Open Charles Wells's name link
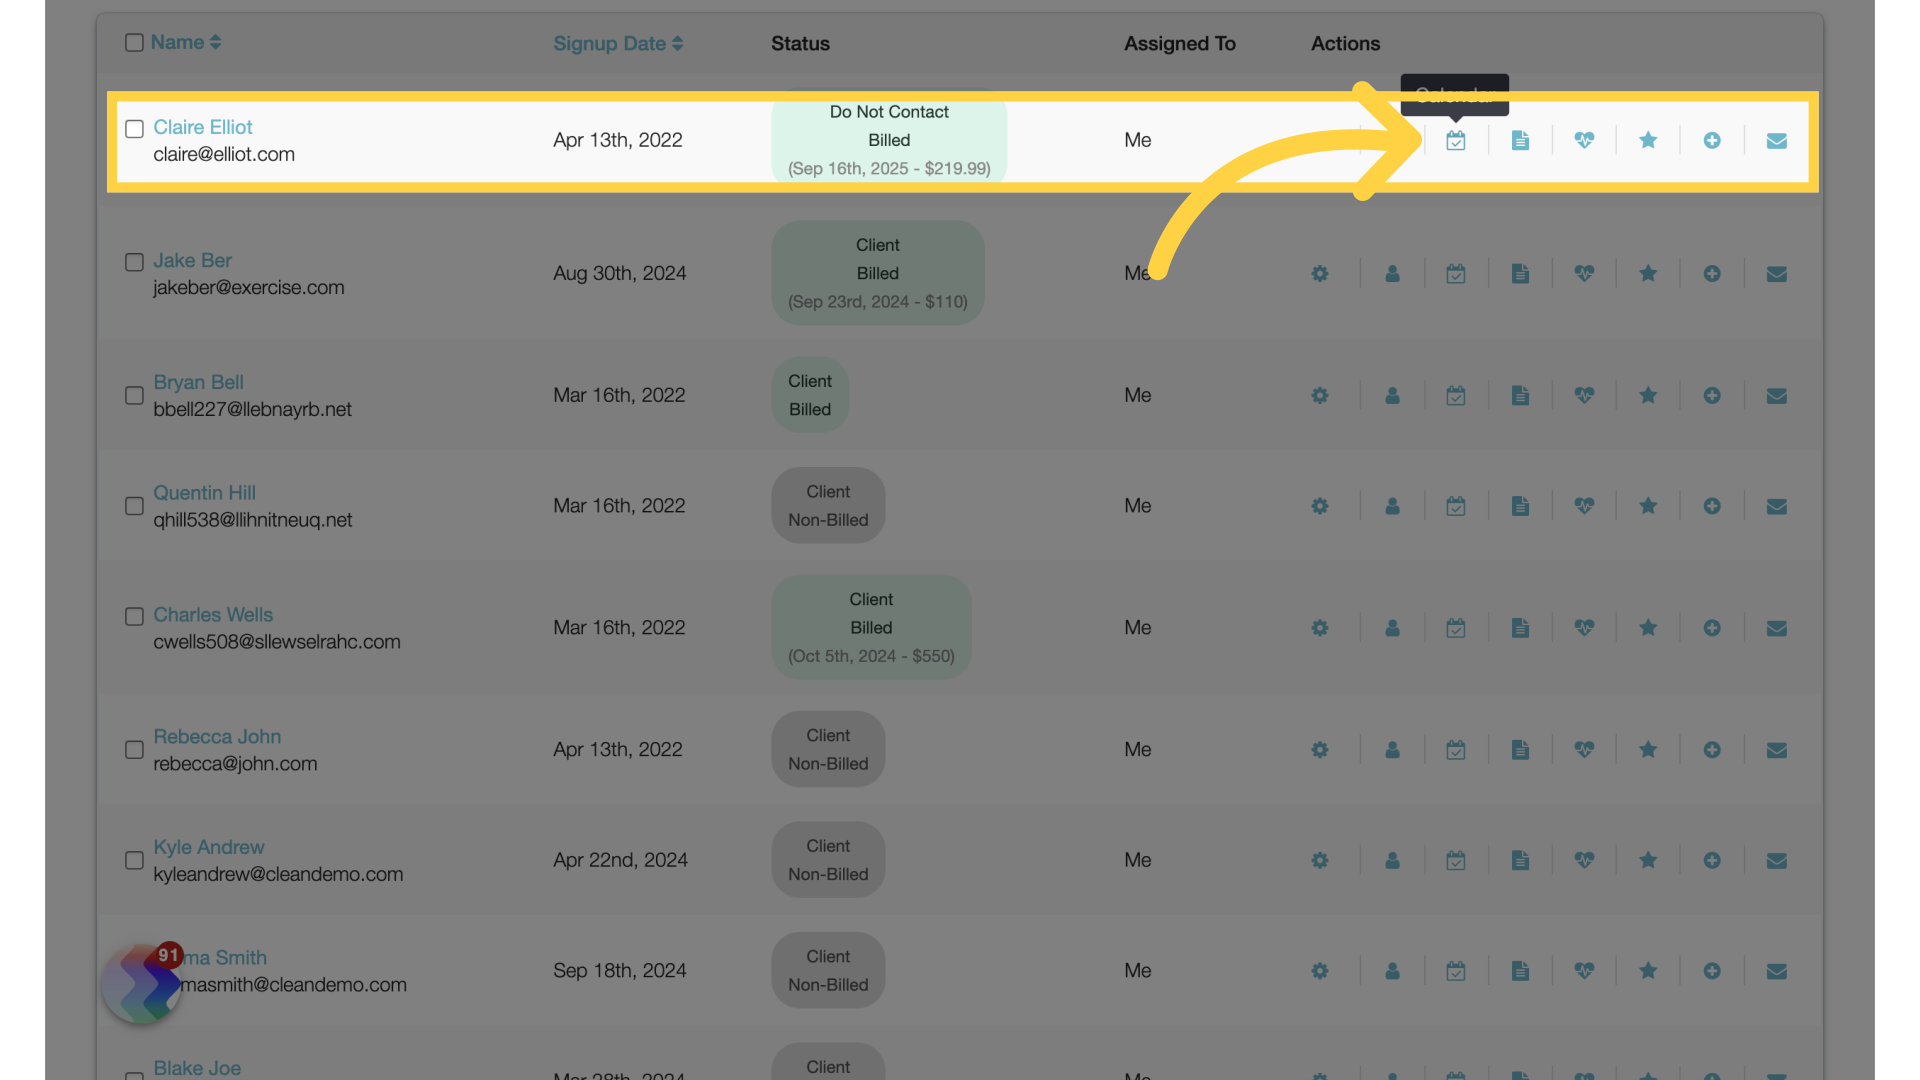 click(x=213, y=614)
